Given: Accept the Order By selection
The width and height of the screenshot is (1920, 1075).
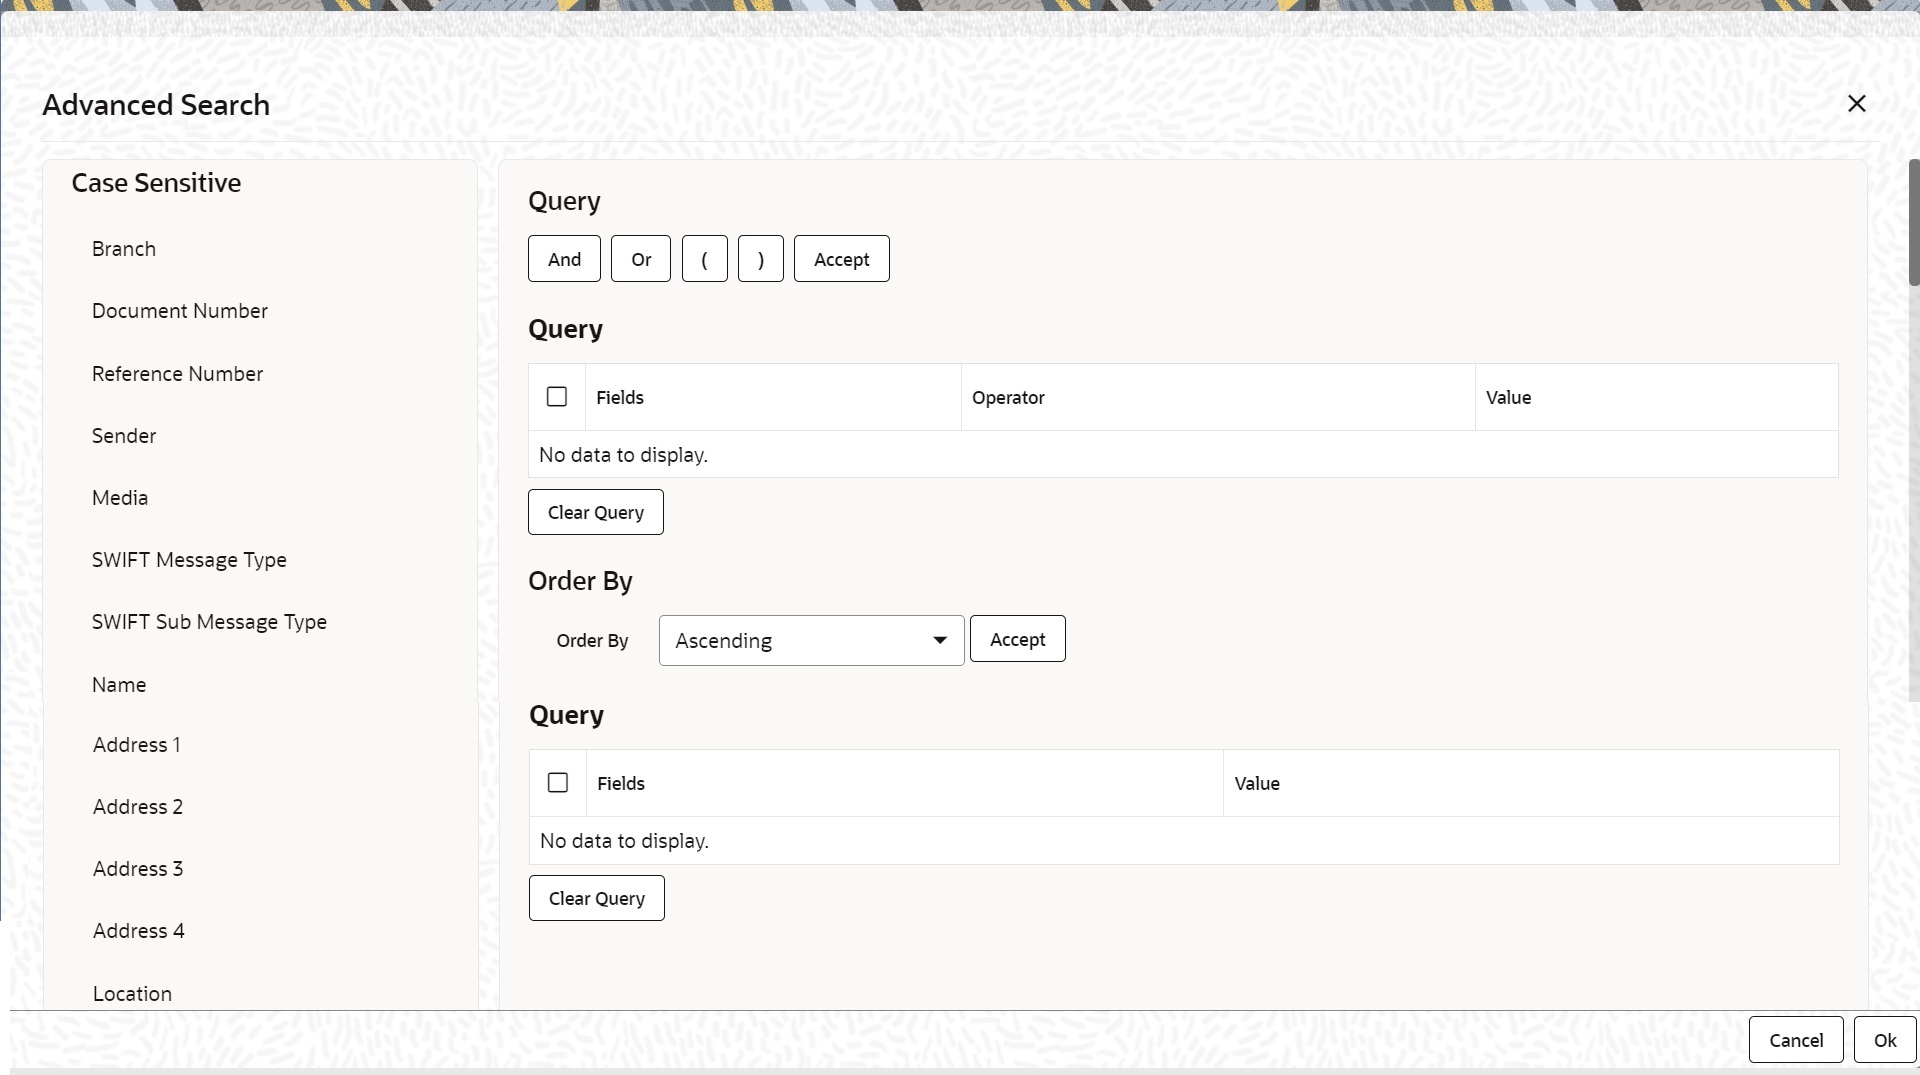Looking at the screenshot, I should (1018, 639).
